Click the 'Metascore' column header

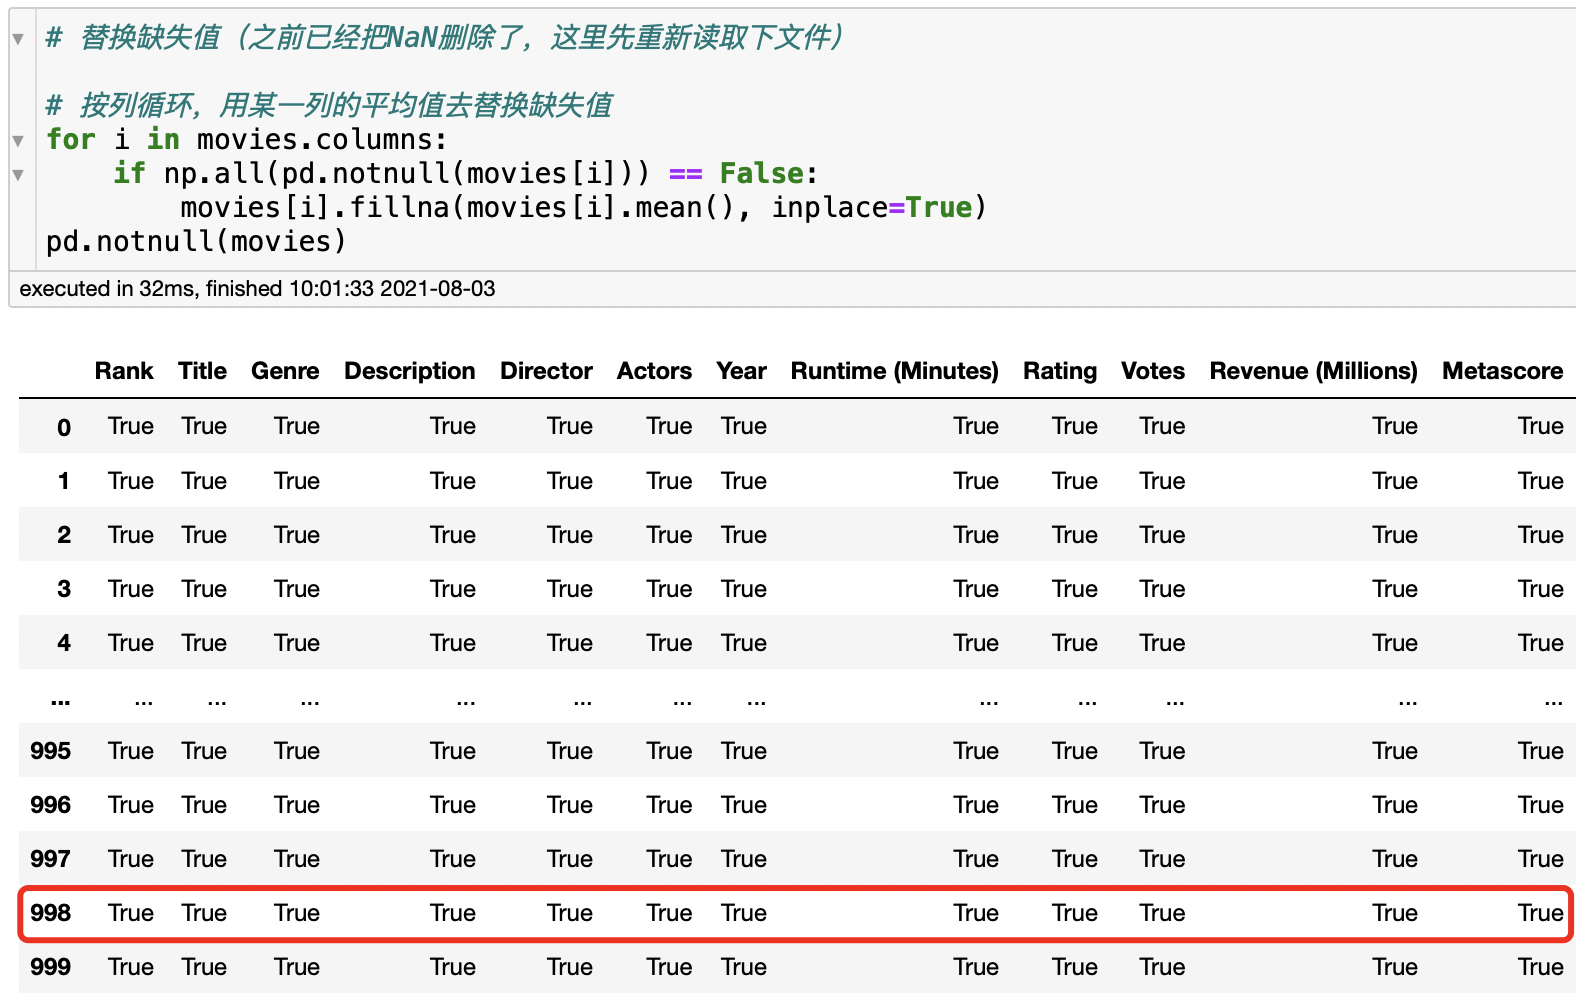[x=1503, y=371]
